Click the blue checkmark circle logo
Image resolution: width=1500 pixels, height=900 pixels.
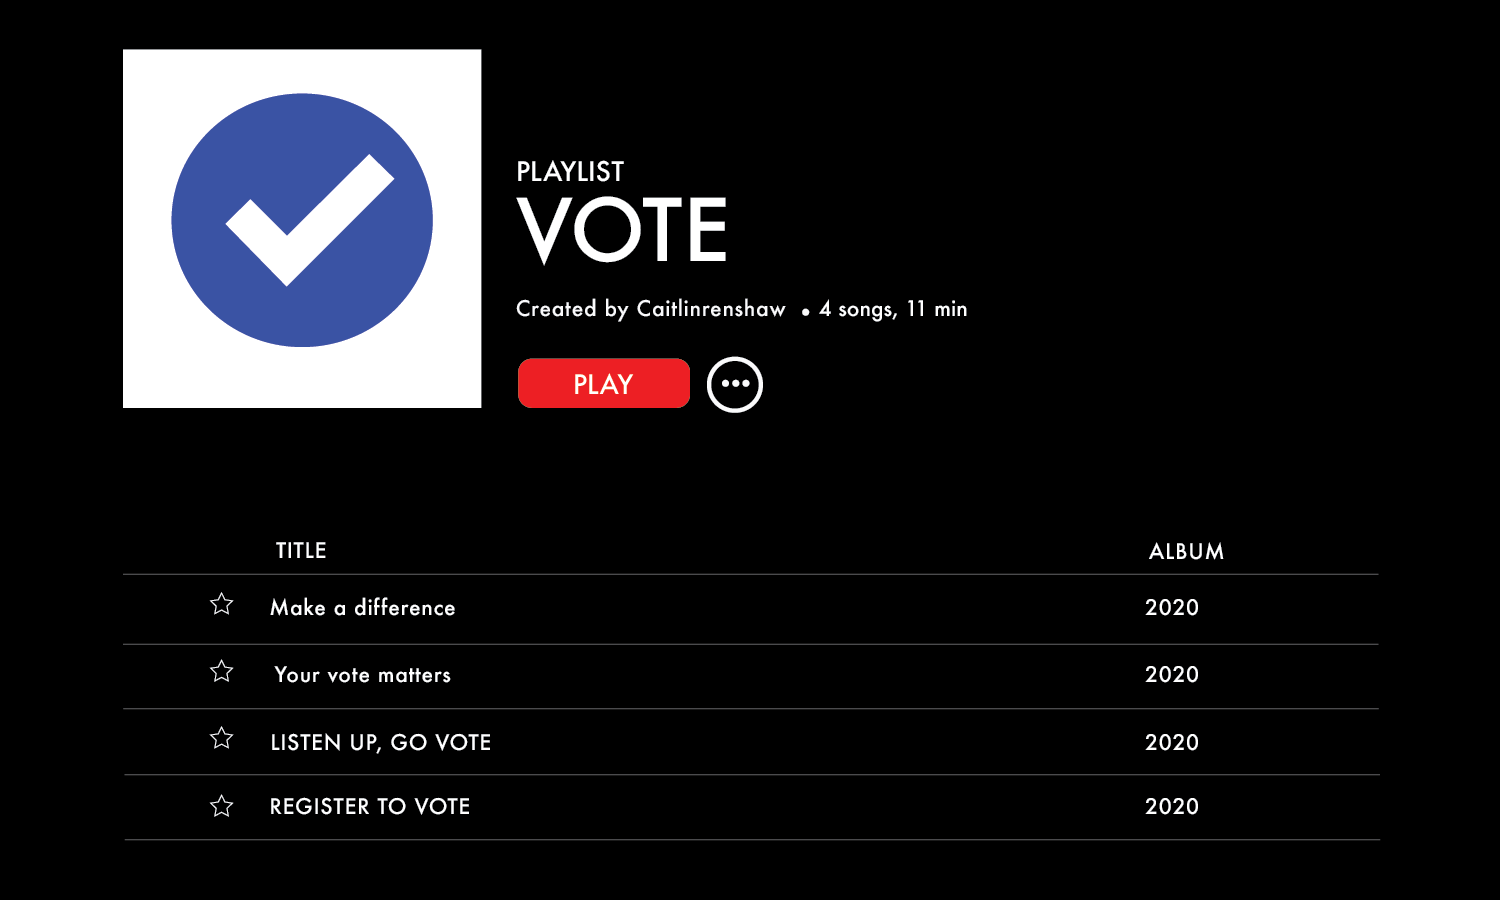click(302, 220)
